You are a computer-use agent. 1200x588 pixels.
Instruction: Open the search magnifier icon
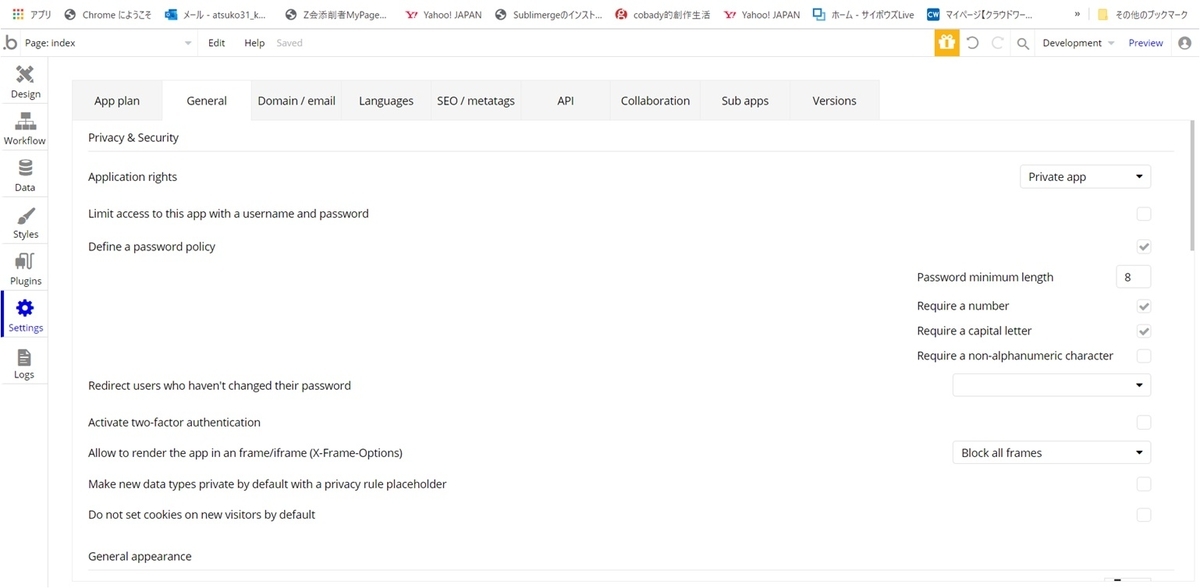click(1023, 43)
